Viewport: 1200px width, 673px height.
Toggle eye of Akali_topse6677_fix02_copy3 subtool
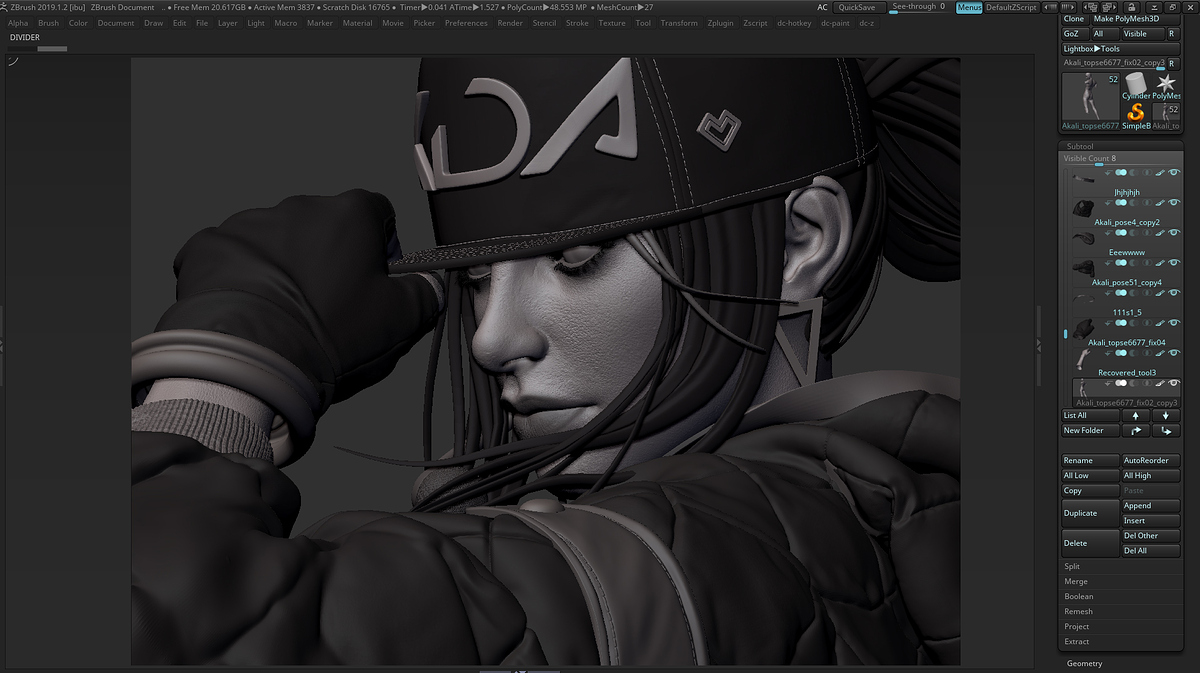[1174, 383]
